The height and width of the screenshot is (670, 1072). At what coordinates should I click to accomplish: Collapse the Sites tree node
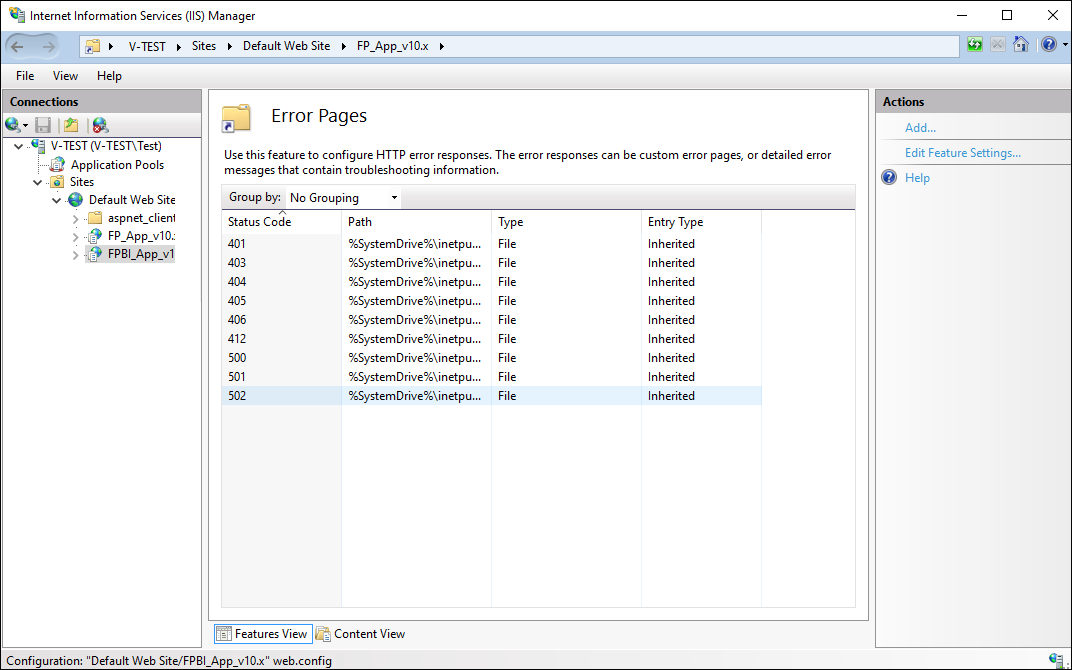pos(38,182)
